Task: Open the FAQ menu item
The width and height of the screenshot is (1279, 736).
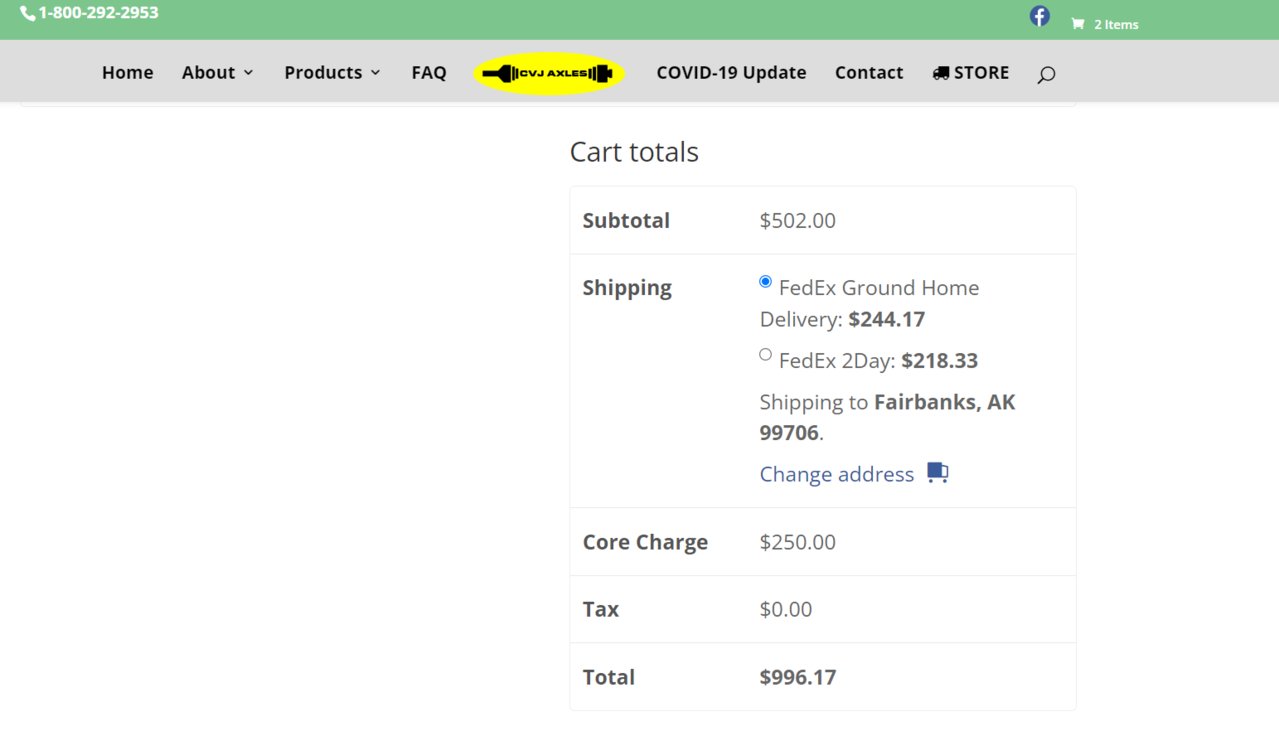Action: [x=429, y=73]
